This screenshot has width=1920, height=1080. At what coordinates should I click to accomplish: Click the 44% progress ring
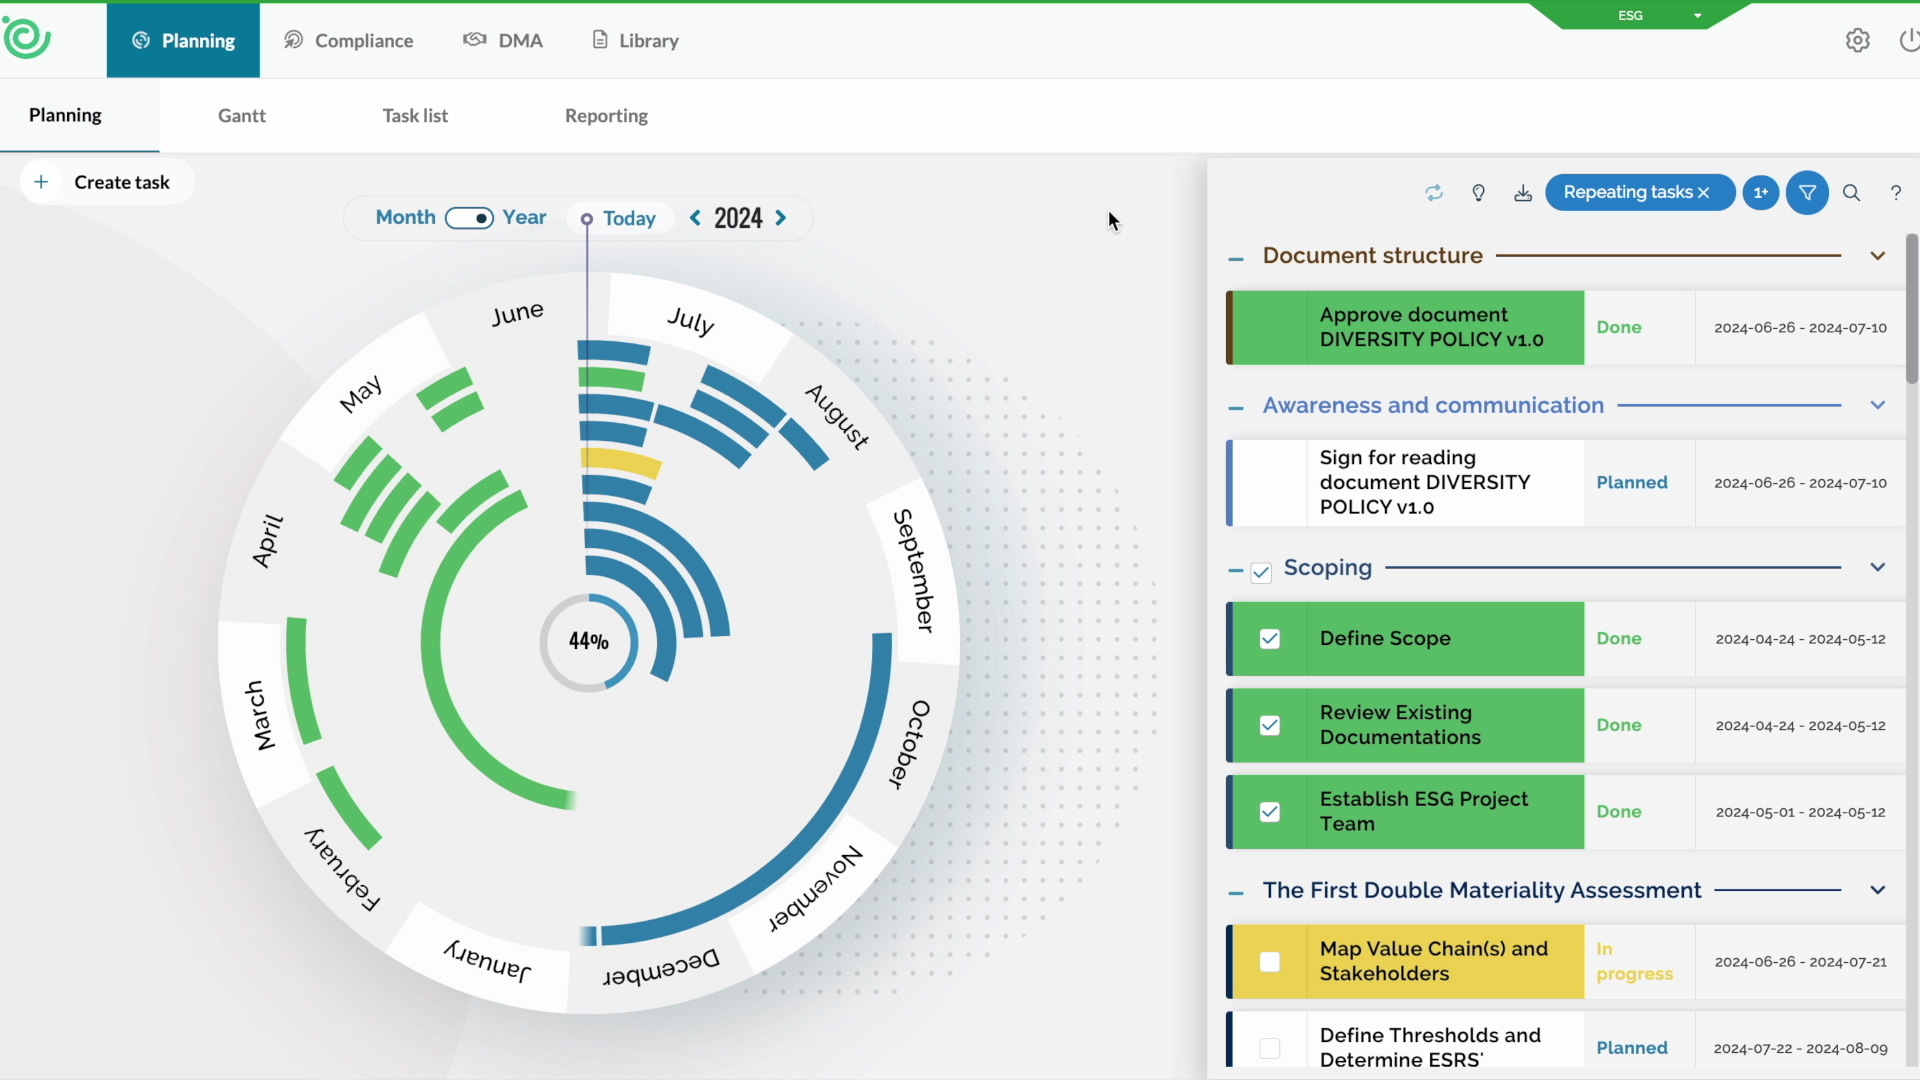click(x=589, y=642)
